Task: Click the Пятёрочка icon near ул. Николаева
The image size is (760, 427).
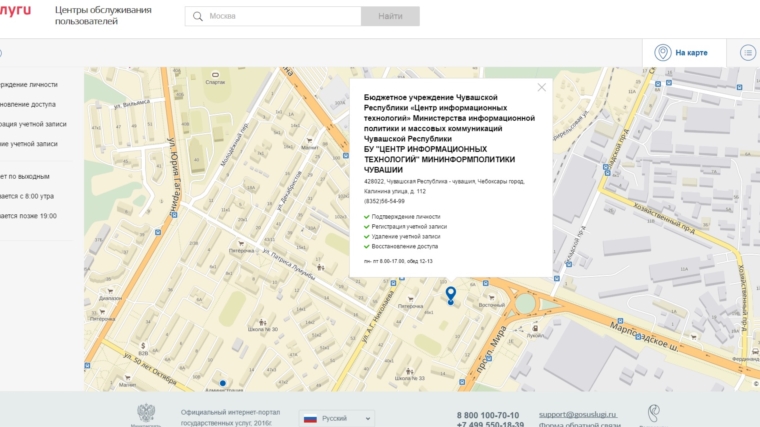Action: click(411, 299)
